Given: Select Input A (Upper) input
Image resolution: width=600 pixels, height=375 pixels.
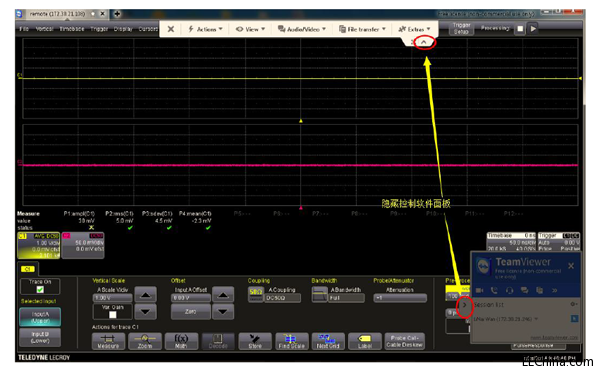Looking at the screenshot, I should [40, 317].
